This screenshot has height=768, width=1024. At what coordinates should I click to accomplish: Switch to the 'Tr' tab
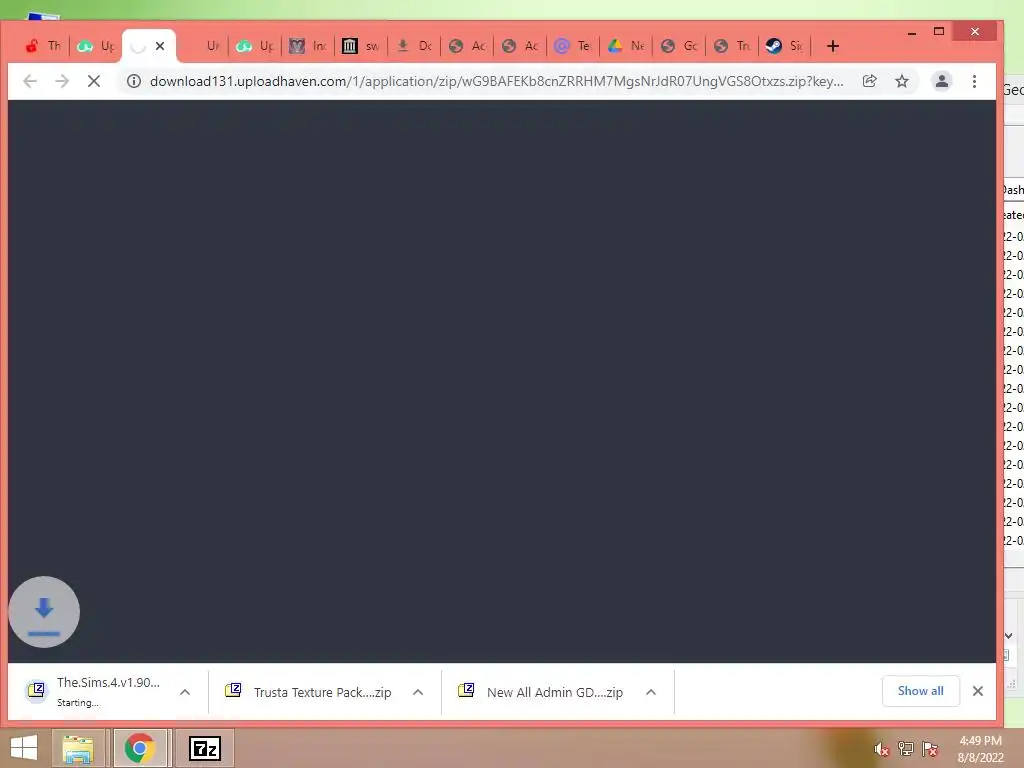pyautogui.click(x=731, y=46)
